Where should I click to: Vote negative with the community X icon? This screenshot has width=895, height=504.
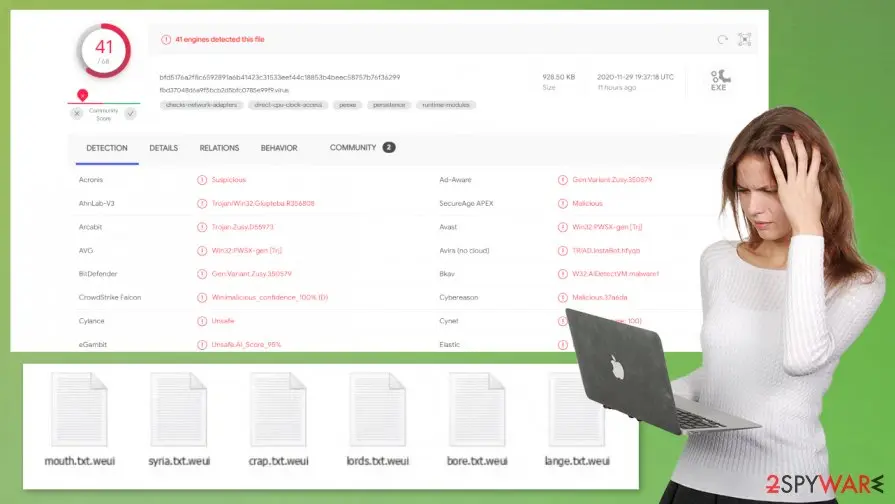click(76, 114)
